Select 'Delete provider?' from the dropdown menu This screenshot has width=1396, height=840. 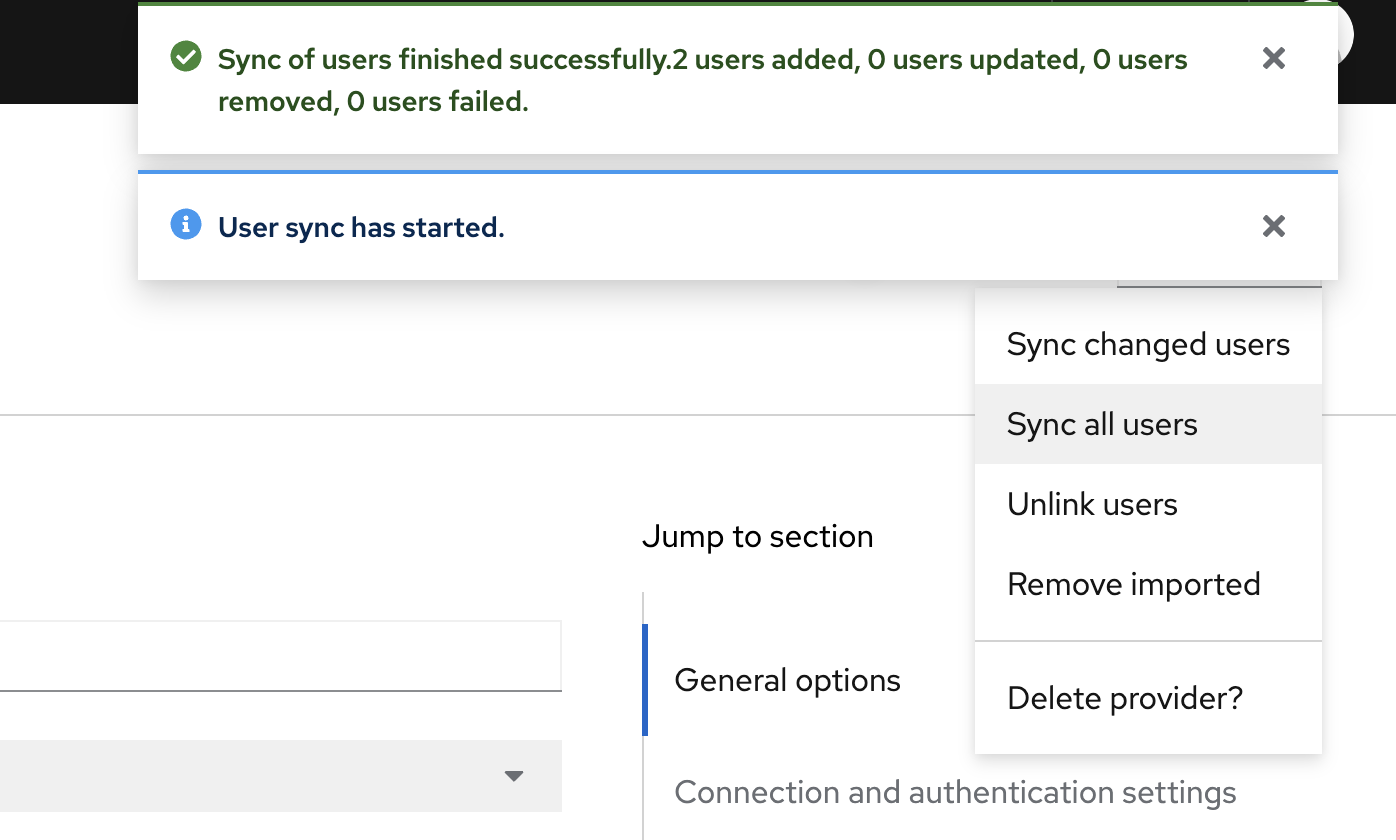point(1125,698)
